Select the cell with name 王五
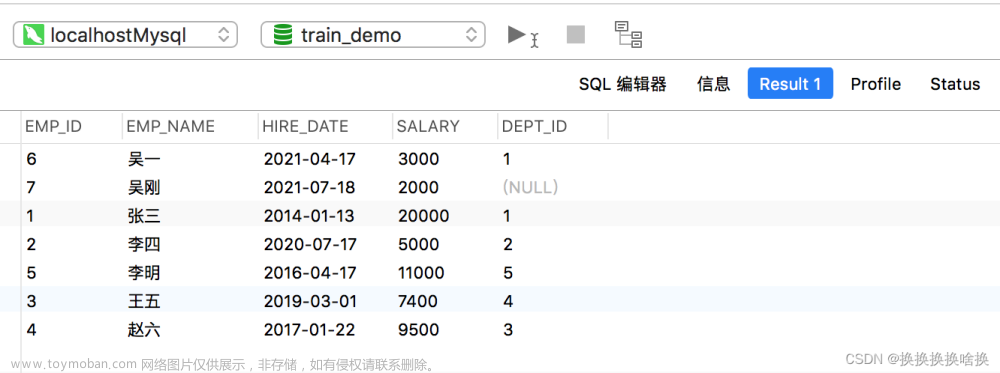 point(143,301)
